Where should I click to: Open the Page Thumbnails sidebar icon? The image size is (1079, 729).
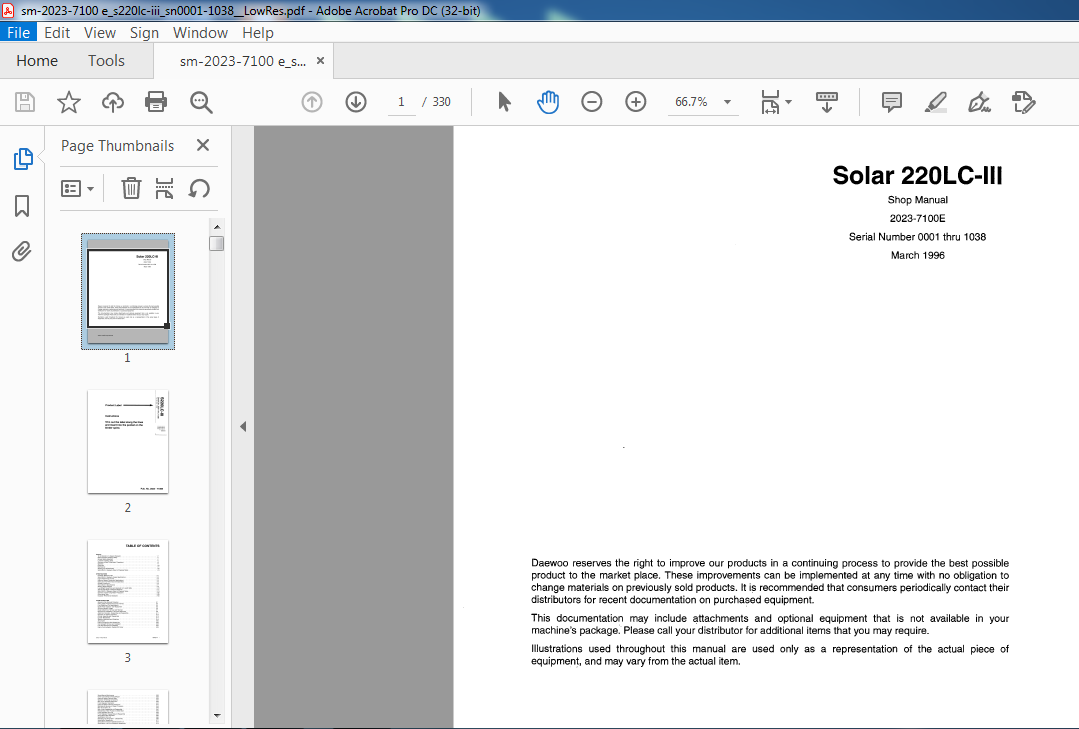(23, 159)
